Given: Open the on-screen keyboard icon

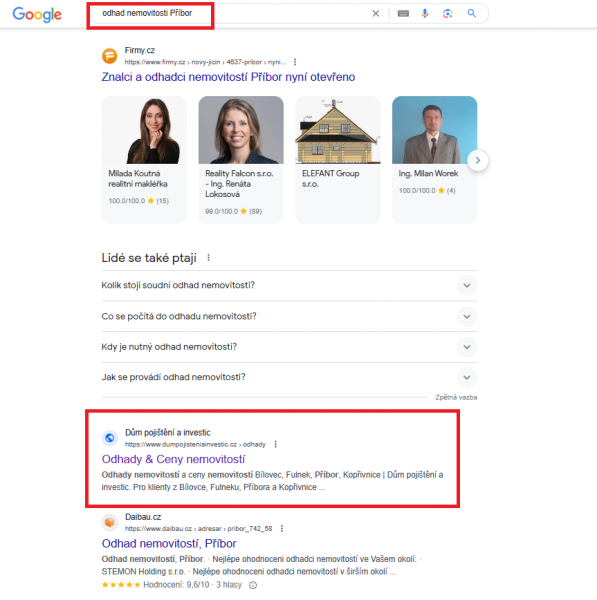Looking at the screenshot, I should click(403, 14).
